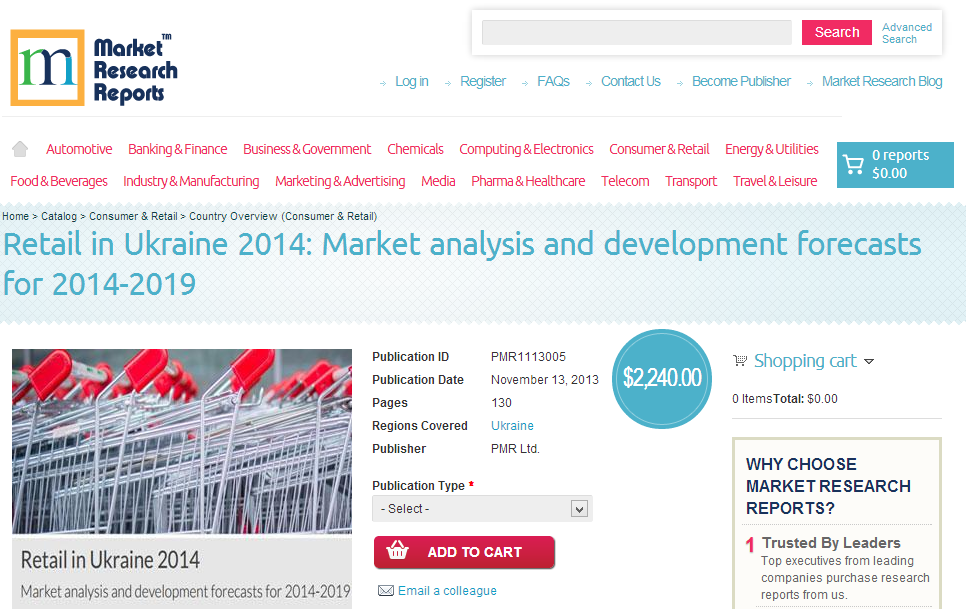Open the Automotive category
This screenshot has height=609, width=966.
pyautogui.click(x=79, y=147)
